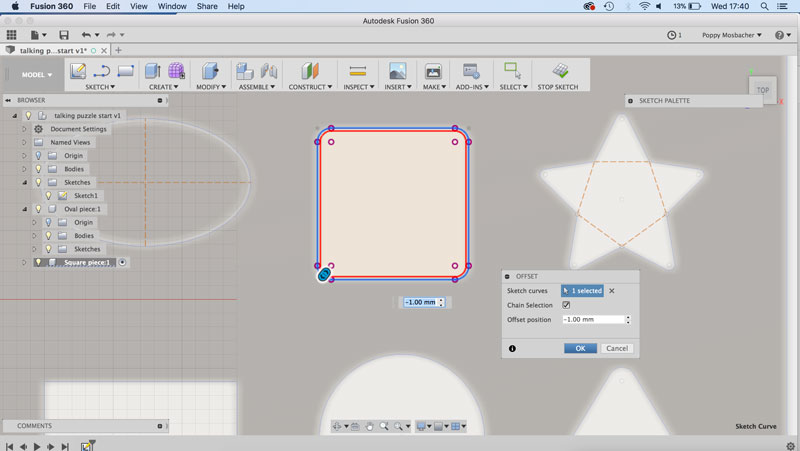The height and width of the screenshot is (451, 800).
Task: Toggle visibility bulb of Sketch1
Action: [x=48, y=195]
